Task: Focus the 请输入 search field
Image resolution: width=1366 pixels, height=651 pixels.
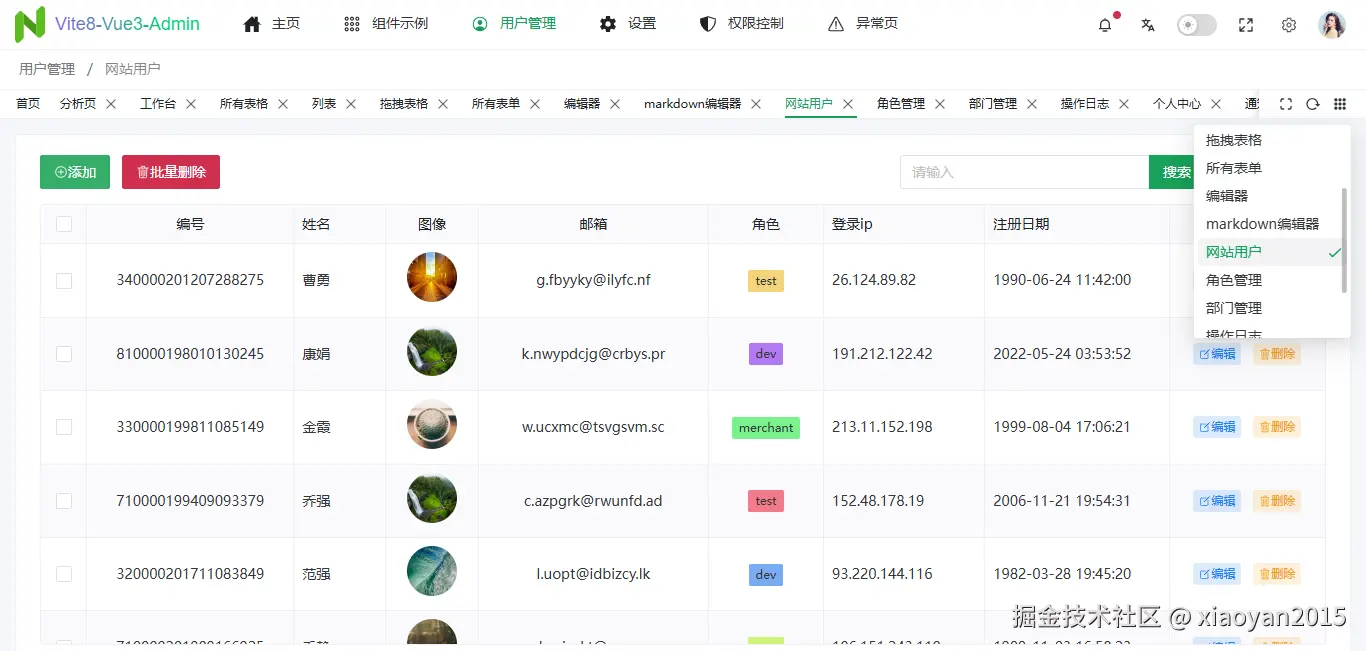Action: tap(1024, 172)
